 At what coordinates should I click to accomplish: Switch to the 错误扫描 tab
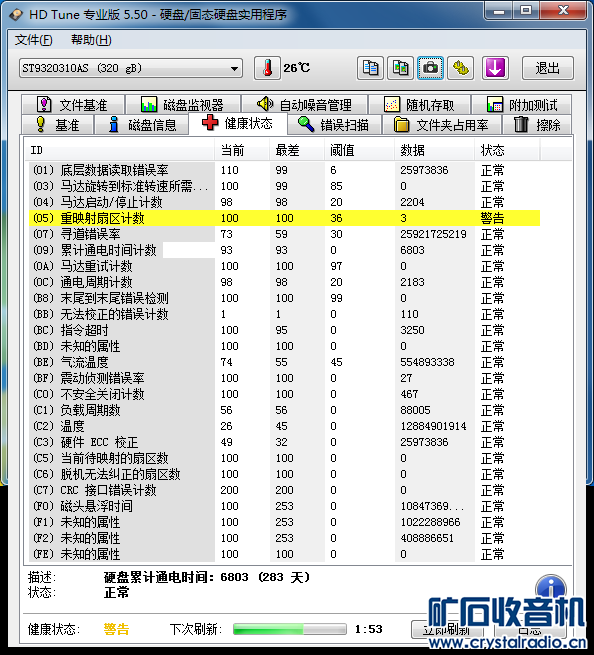334,124
